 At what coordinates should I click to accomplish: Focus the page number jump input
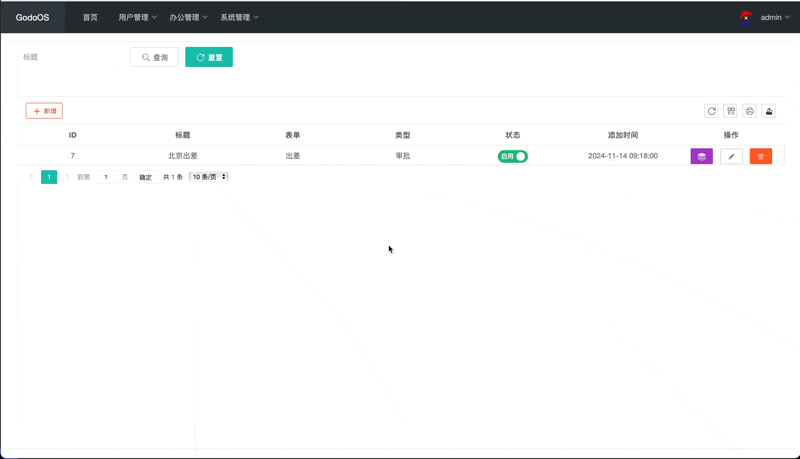click(106, 177)
